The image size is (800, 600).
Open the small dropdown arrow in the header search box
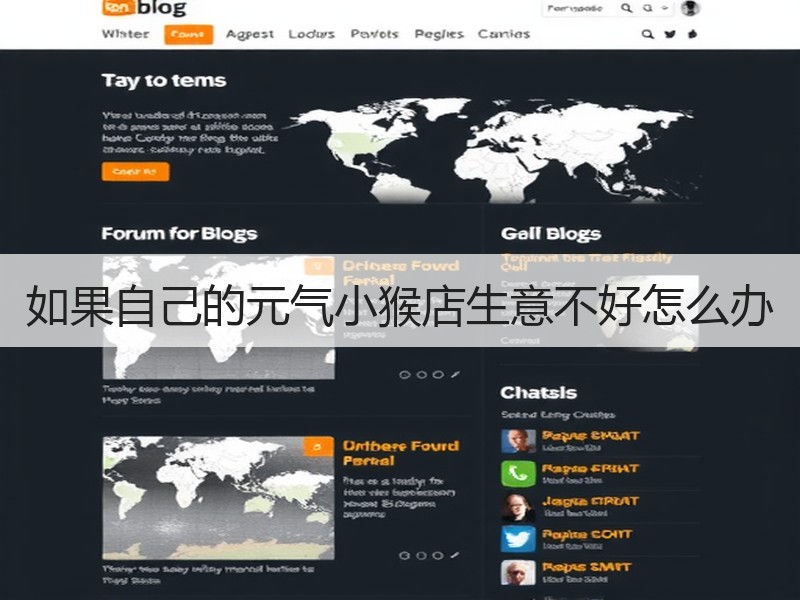tap(664, 8)
